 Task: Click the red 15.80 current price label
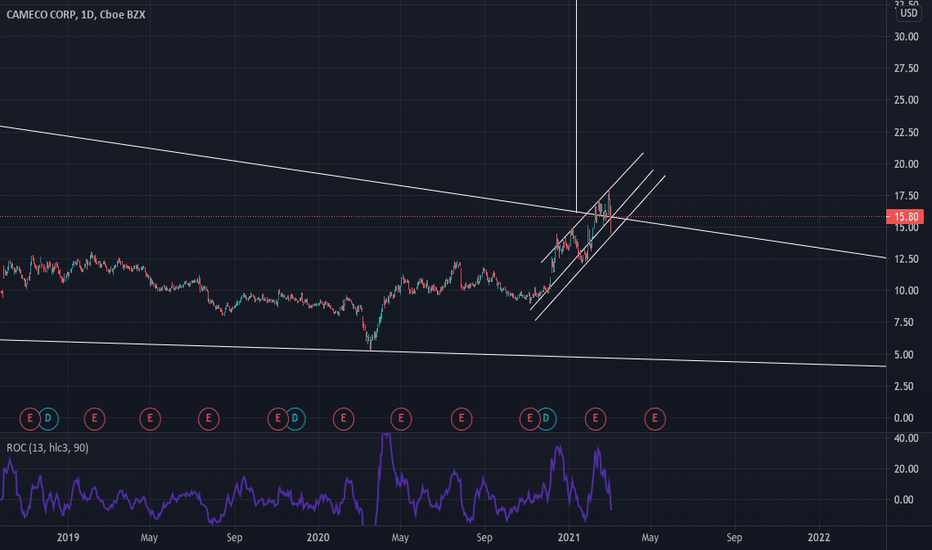905,216
